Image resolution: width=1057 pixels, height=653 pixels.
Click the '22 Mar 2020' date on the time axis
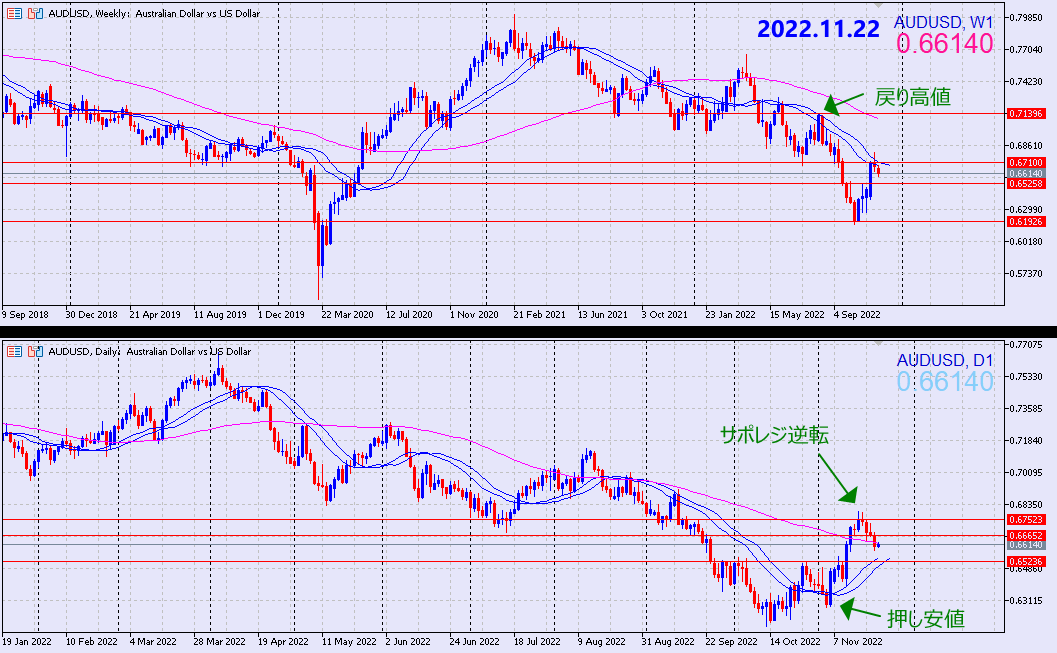(x=347, y=315)
